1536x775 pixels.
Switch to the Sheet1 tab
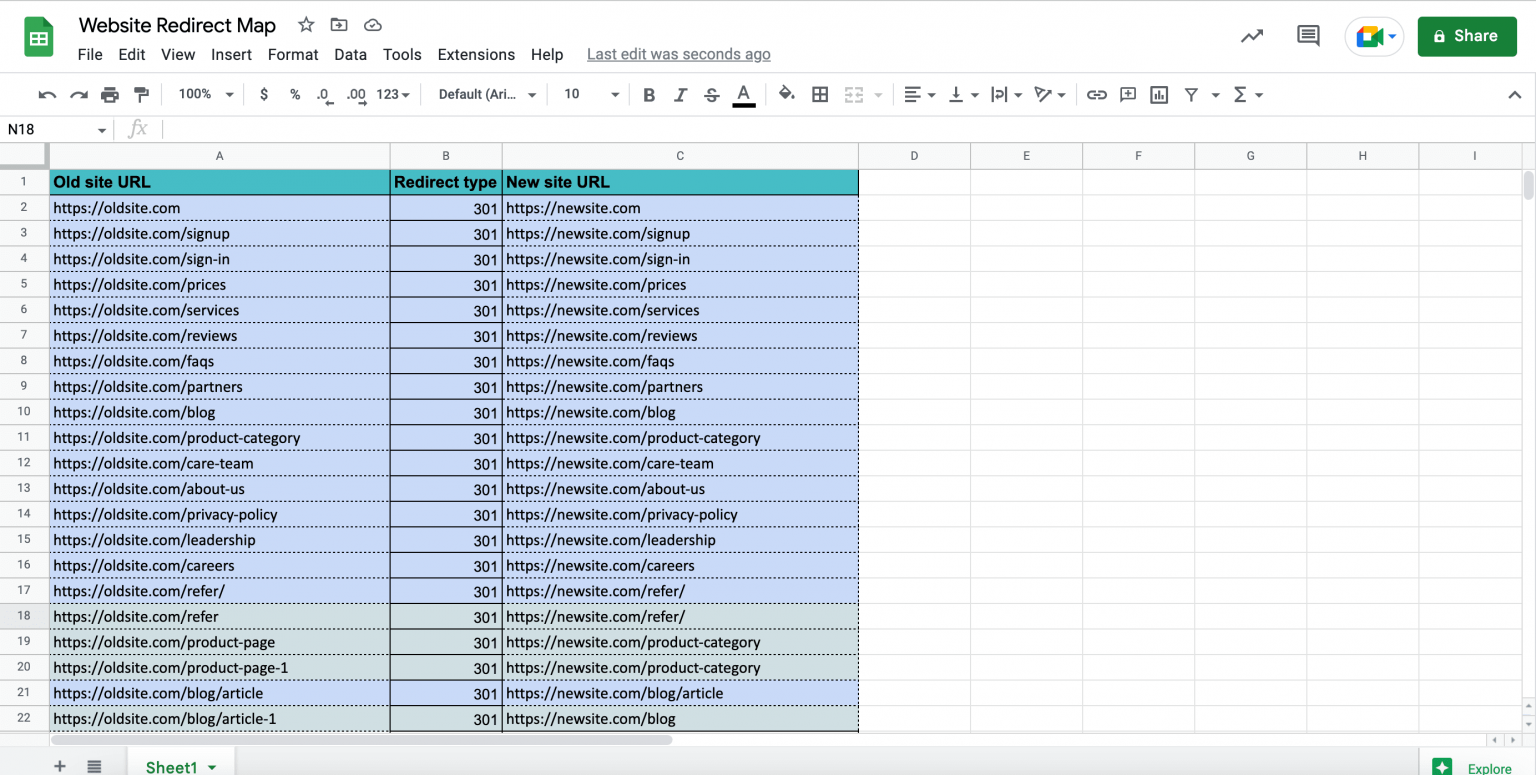pos(171,766)
